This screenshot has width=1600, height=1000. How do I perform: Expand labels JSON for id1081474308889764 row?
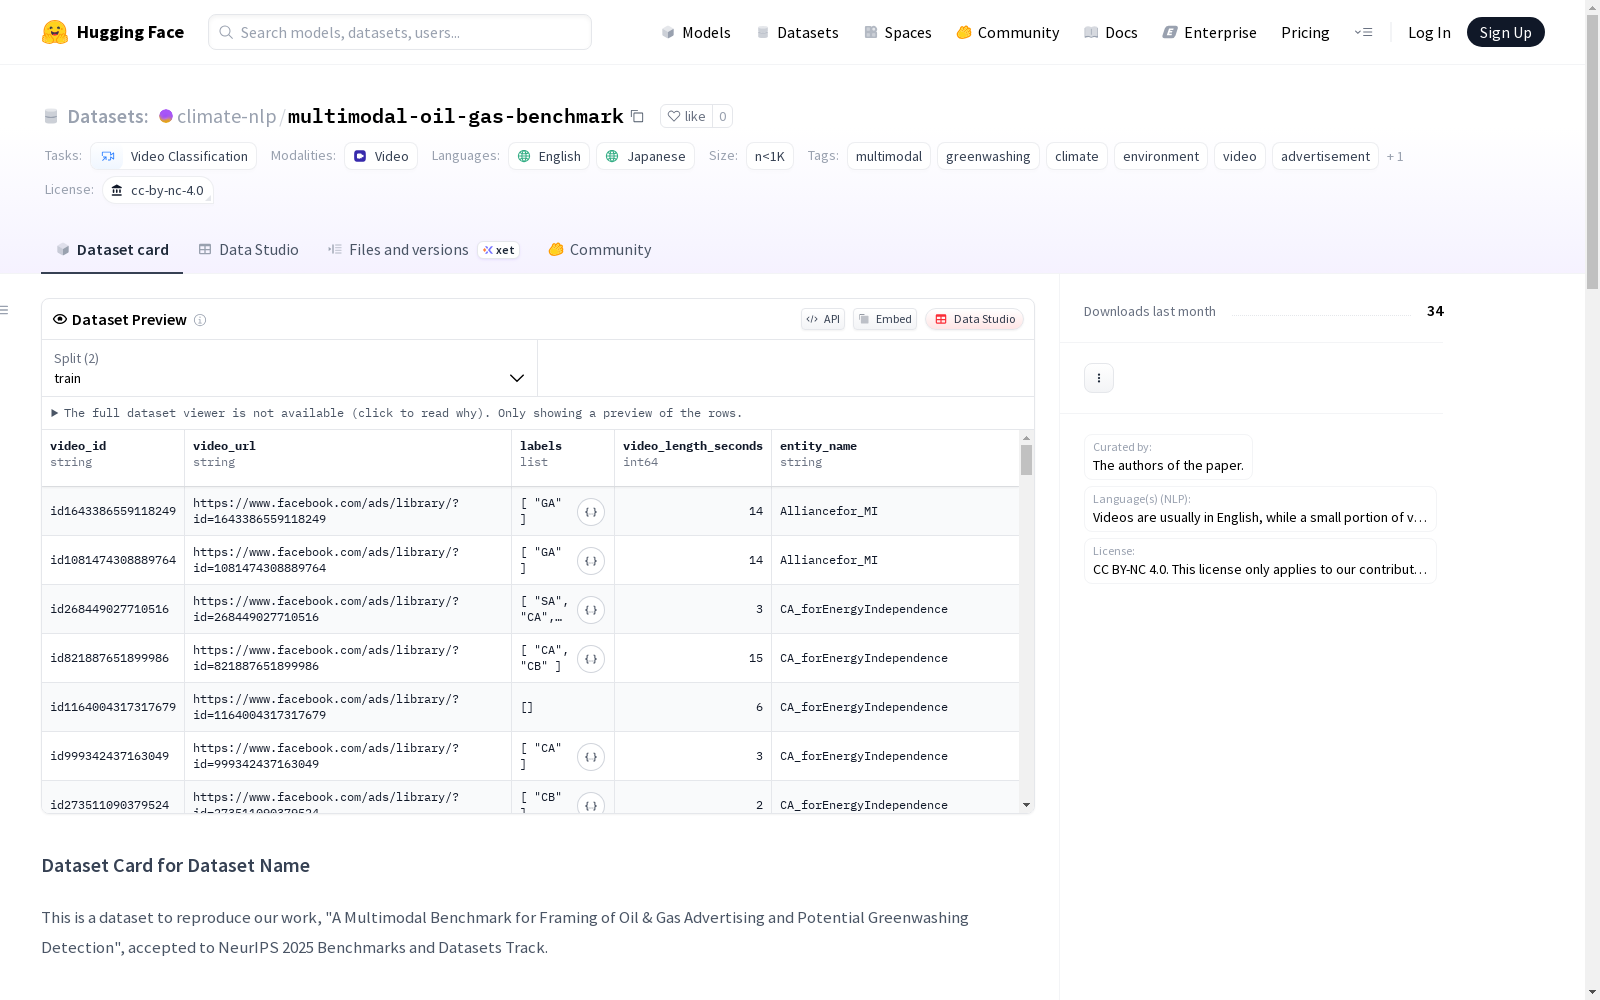(x=591, y=561)
